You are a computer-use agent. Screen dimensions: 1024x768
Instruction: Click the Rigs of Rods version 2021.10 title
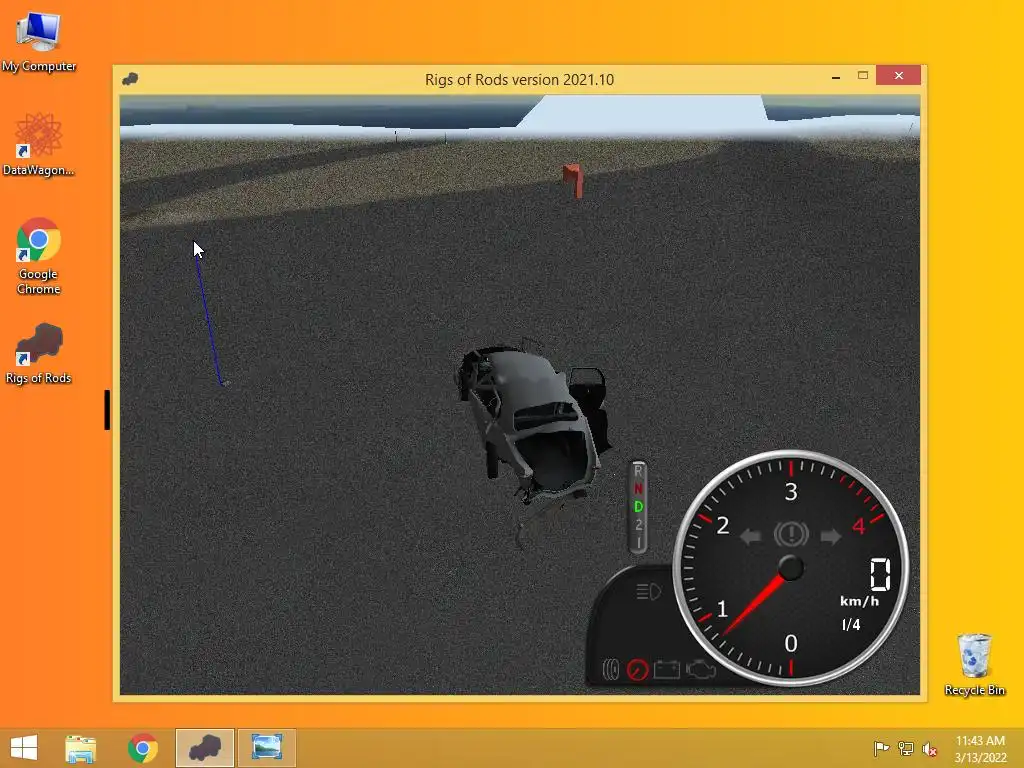(519, 80)
